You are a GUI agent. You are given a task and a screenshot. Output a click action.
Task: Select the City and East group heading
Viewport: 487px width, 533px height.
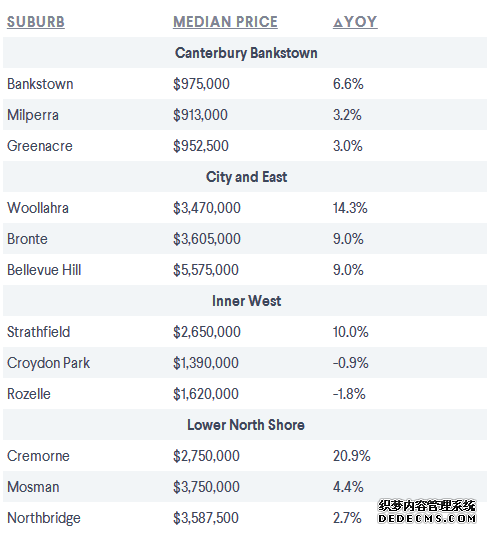[x=246, y=177]
